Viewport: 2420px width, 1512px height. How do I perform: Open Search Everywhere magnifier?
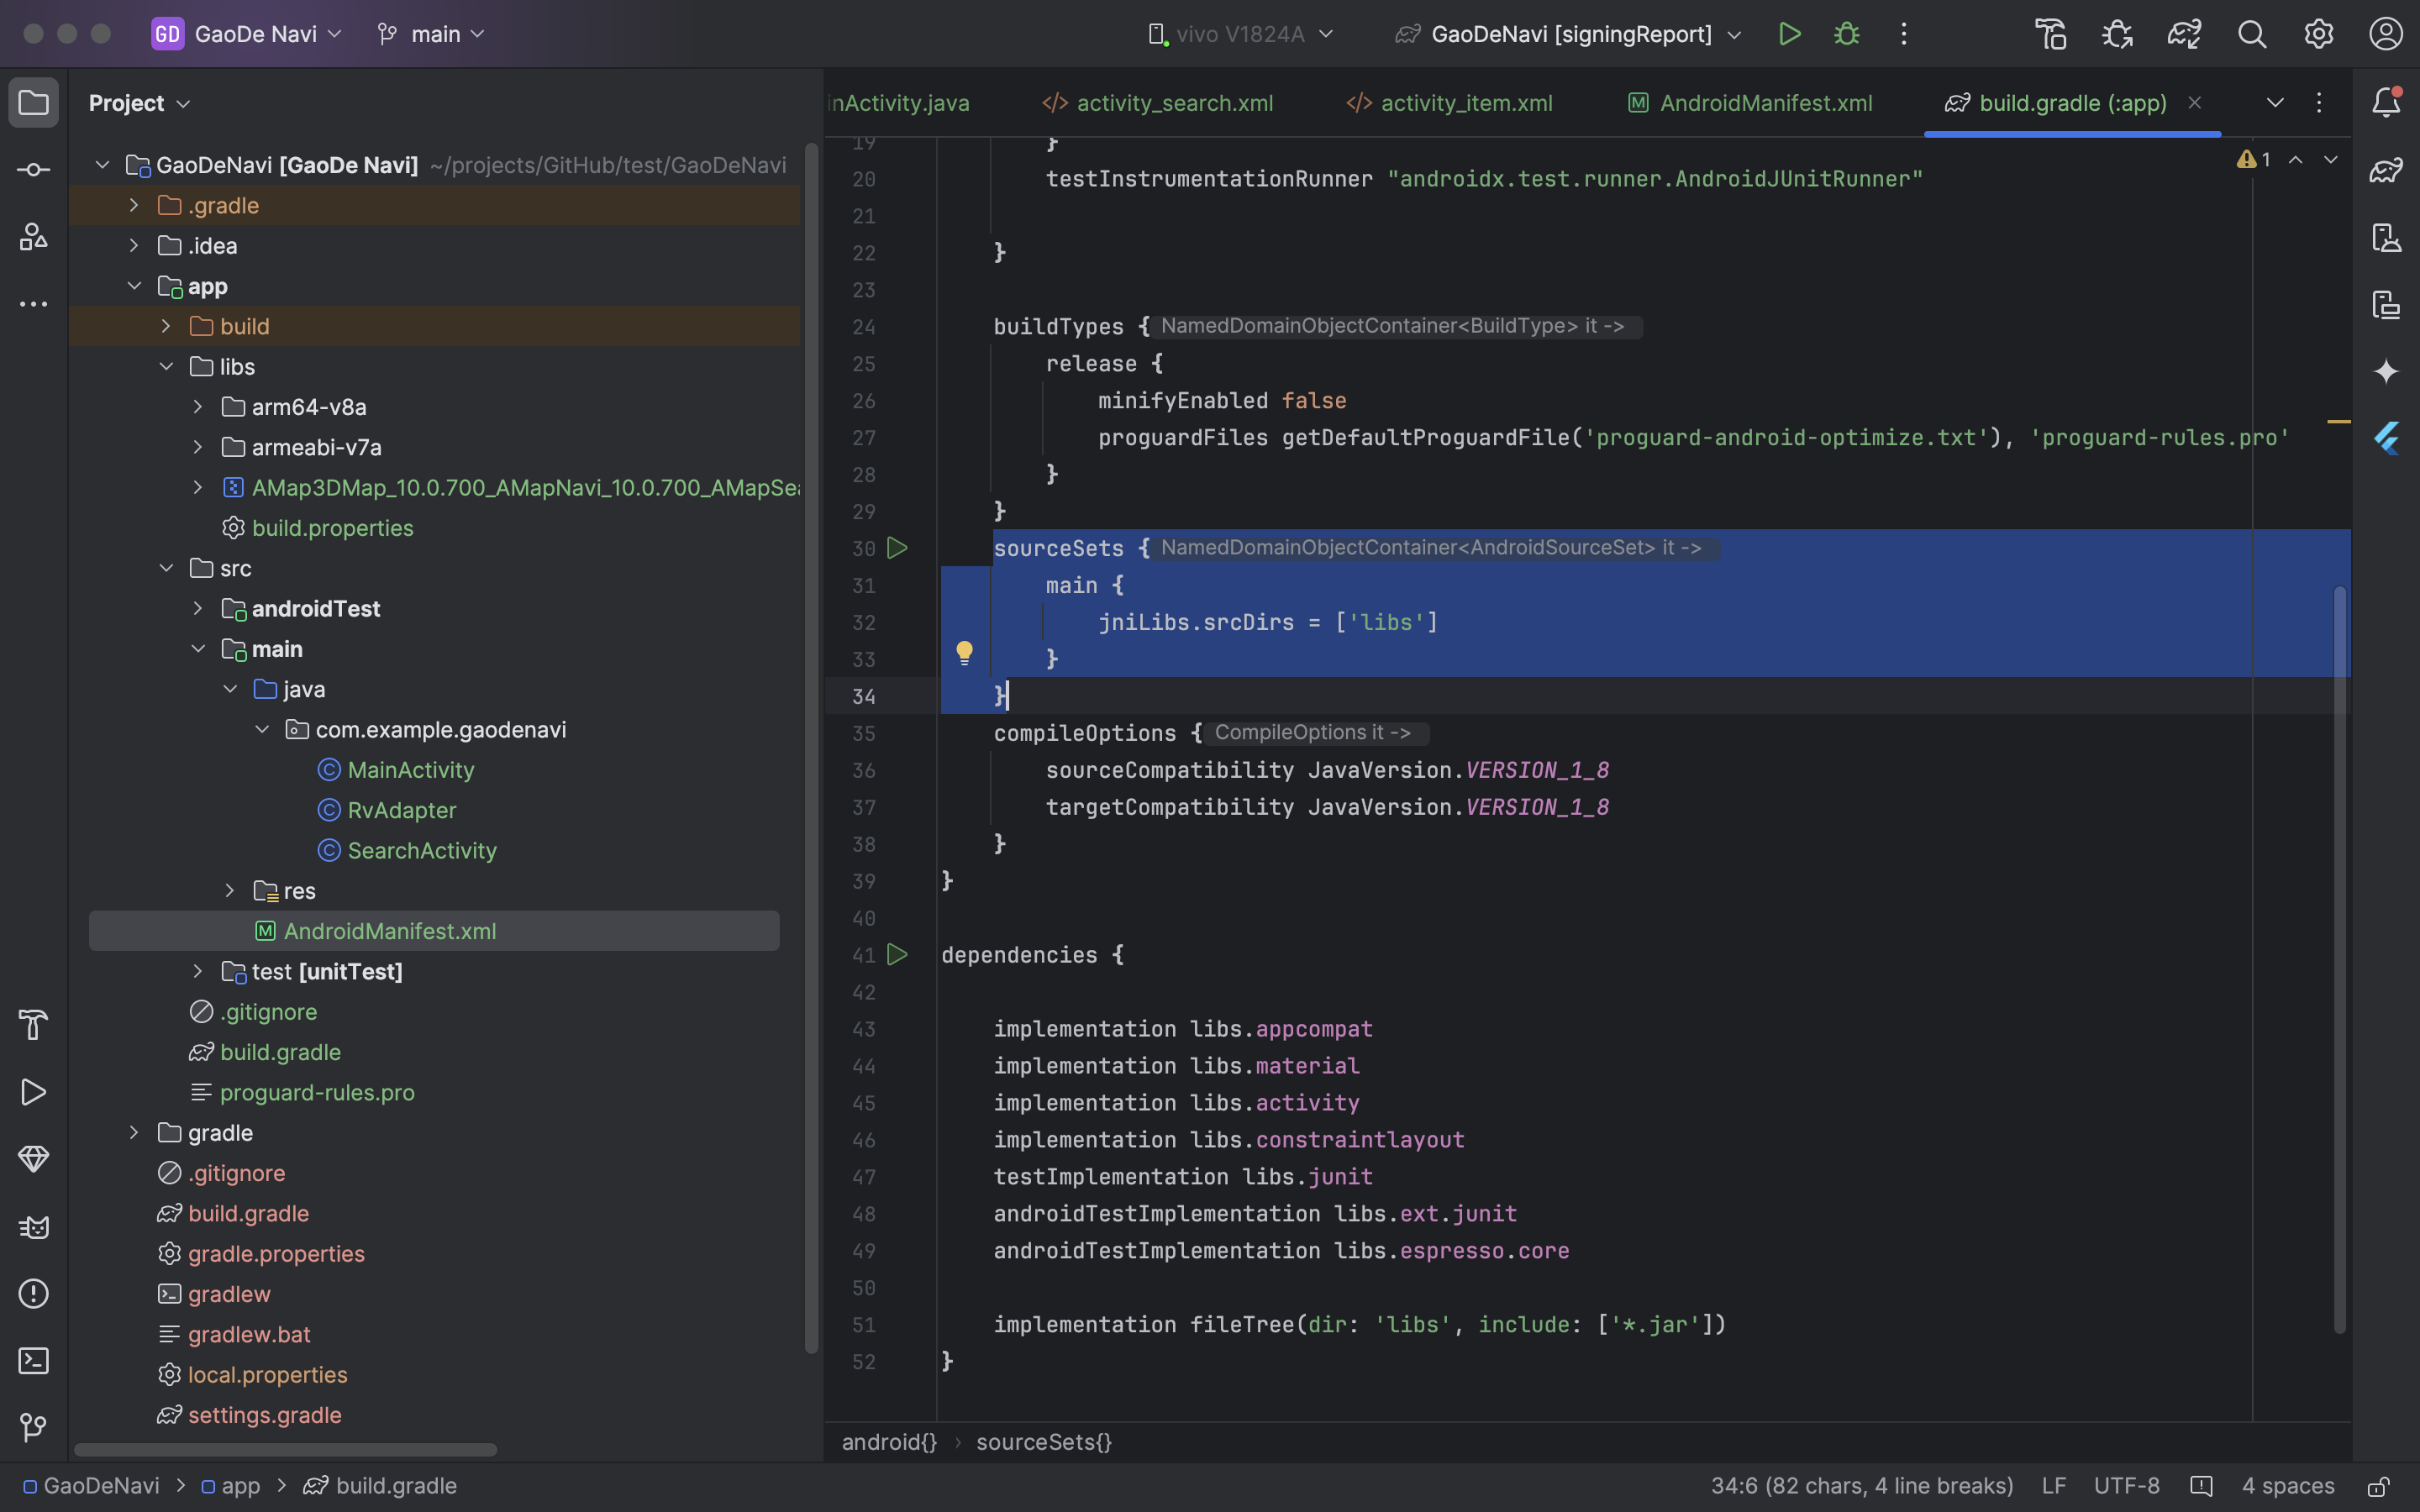point(2251,34)
